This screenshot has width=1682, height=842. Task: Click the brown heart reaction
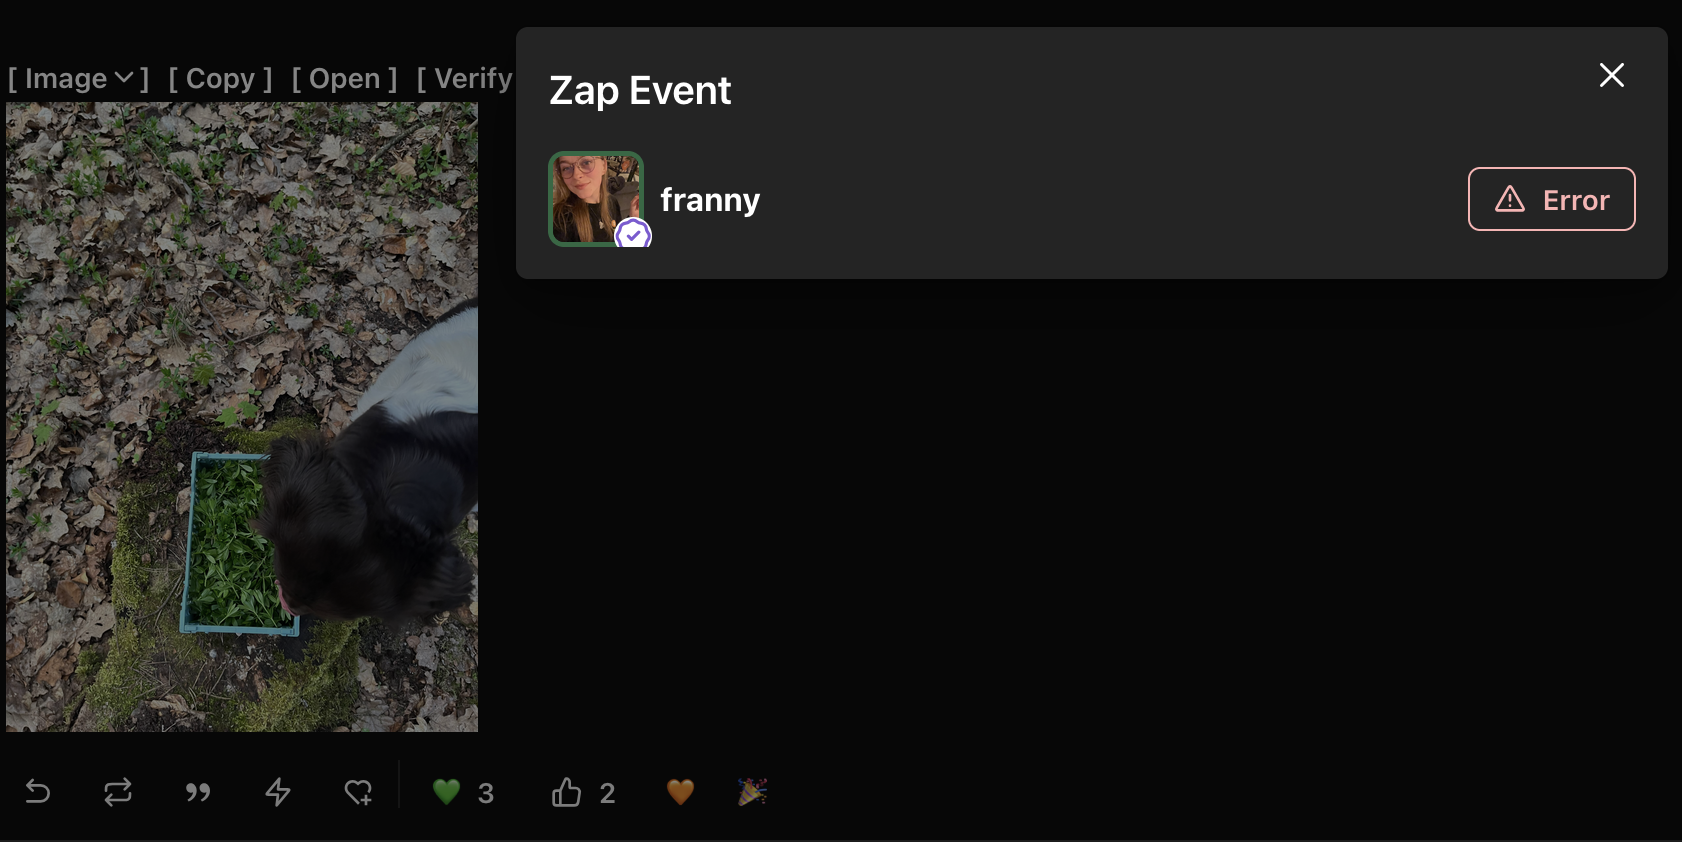click(680, 792)
